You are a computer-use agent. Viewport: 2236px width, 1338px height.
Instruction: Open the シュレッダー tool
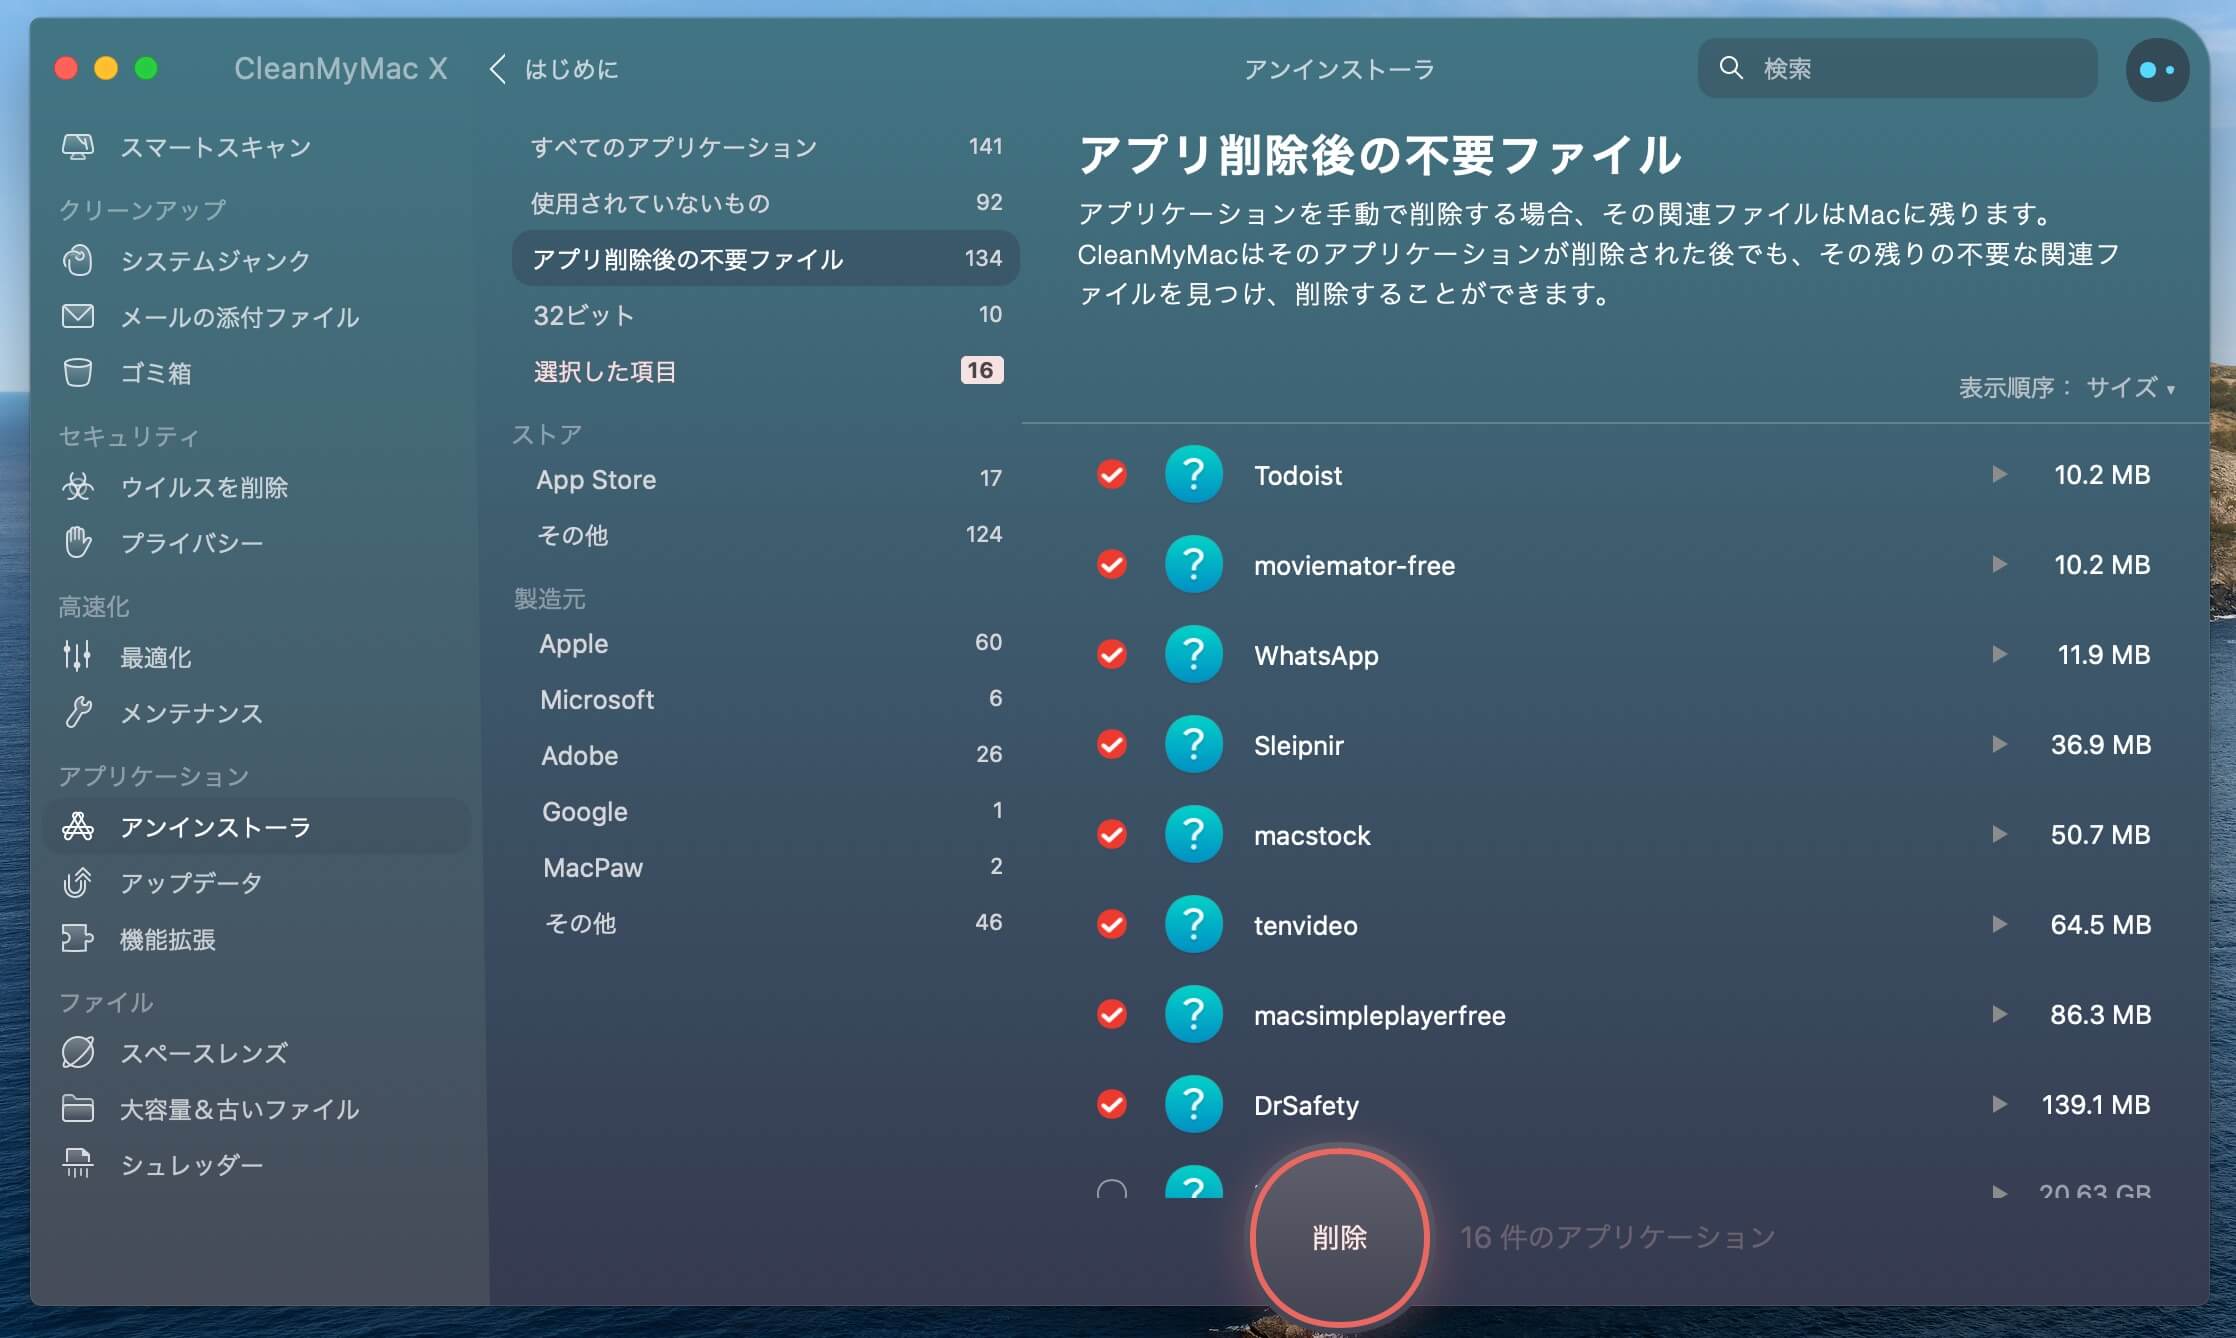pos(191,1164)
